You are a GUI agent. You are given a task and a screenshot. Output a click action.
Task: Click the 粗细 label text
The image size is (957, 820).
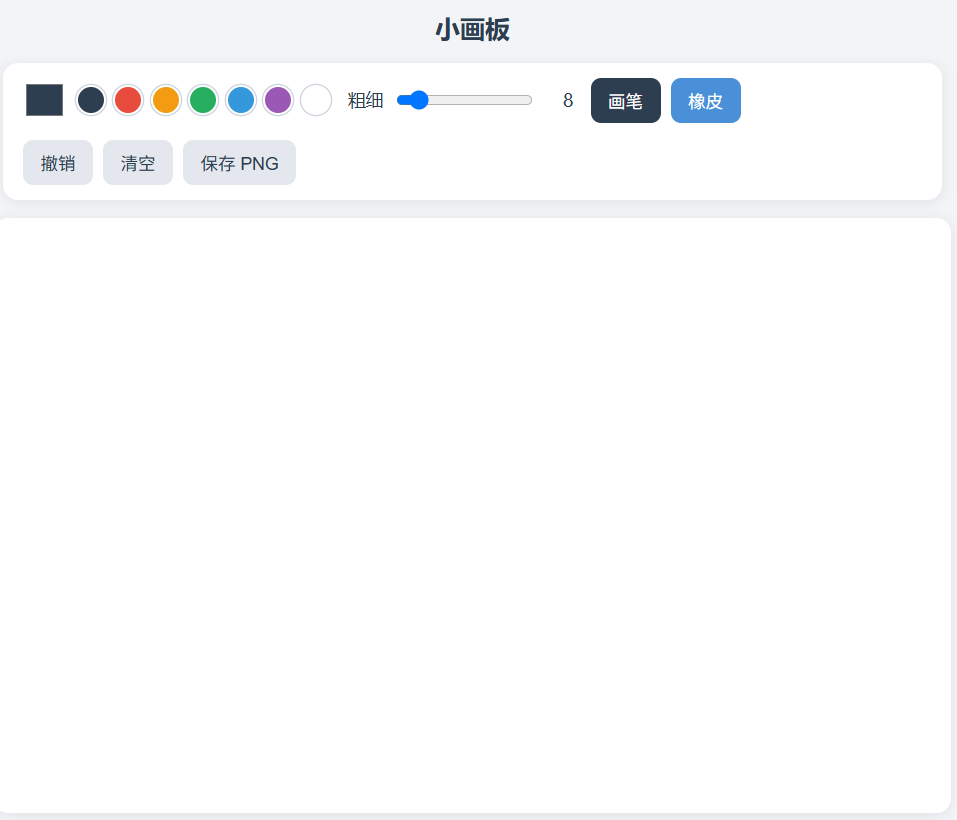[366, 101]
